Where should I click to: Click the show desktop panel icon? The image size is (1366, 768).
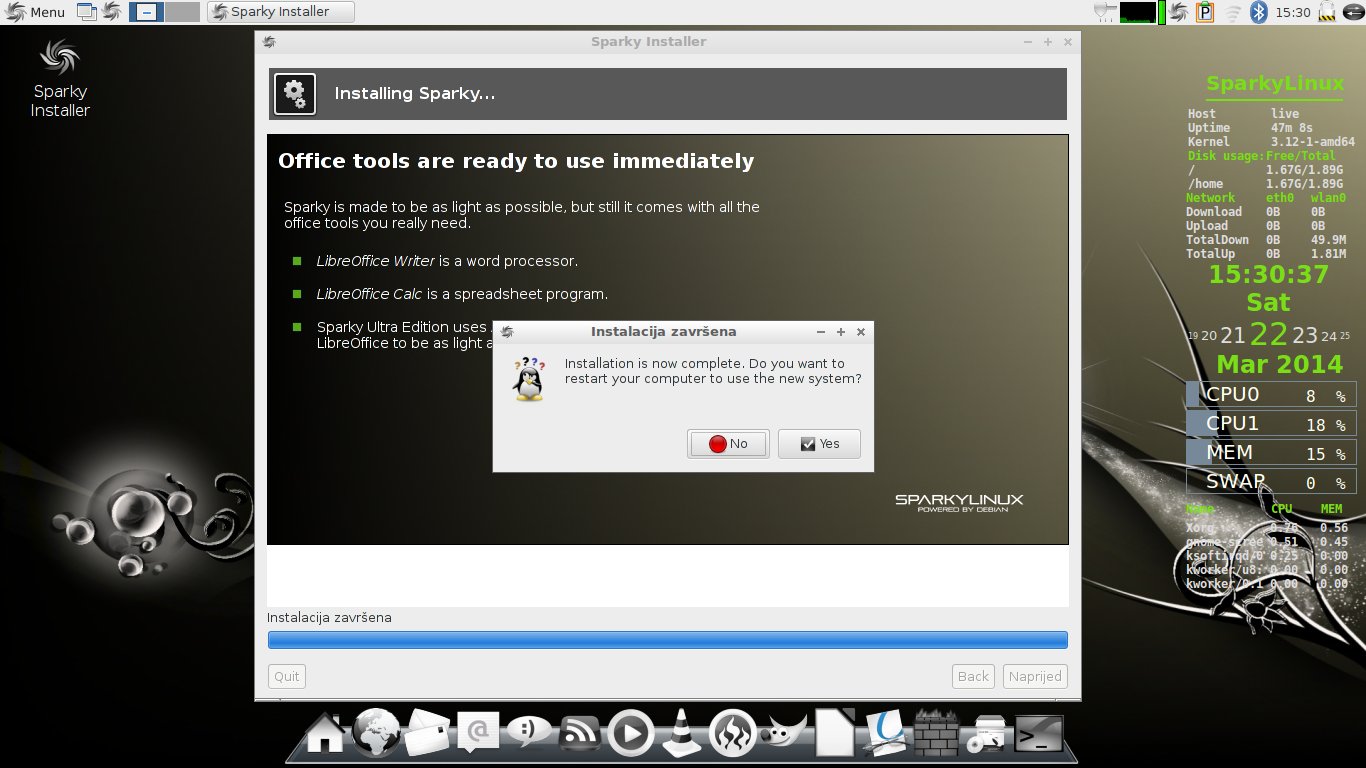88,12
